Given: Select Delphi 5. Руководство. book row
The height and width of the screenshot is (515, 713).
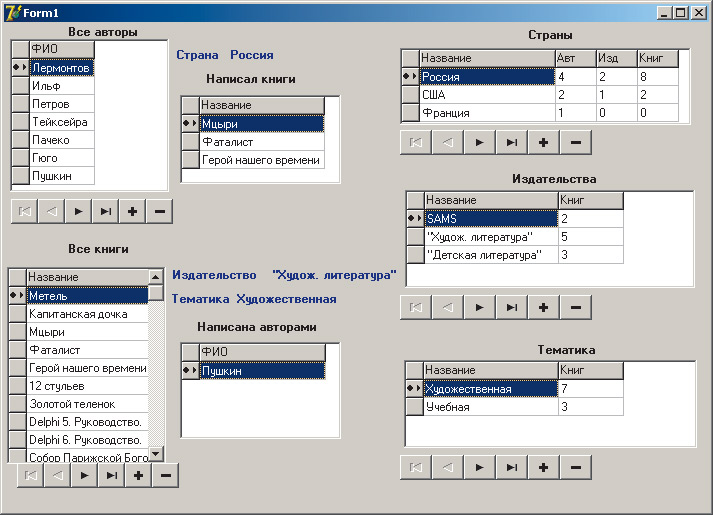Looking at the screenshot, I should (x=88, y=422).
